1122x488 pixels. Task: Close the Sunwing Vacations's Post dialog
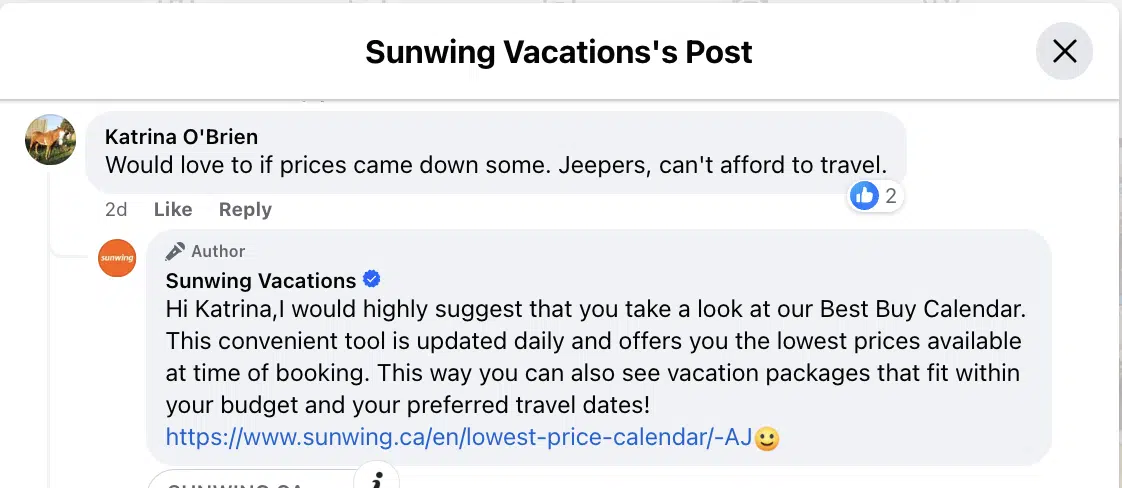[x=1064, y=51]
